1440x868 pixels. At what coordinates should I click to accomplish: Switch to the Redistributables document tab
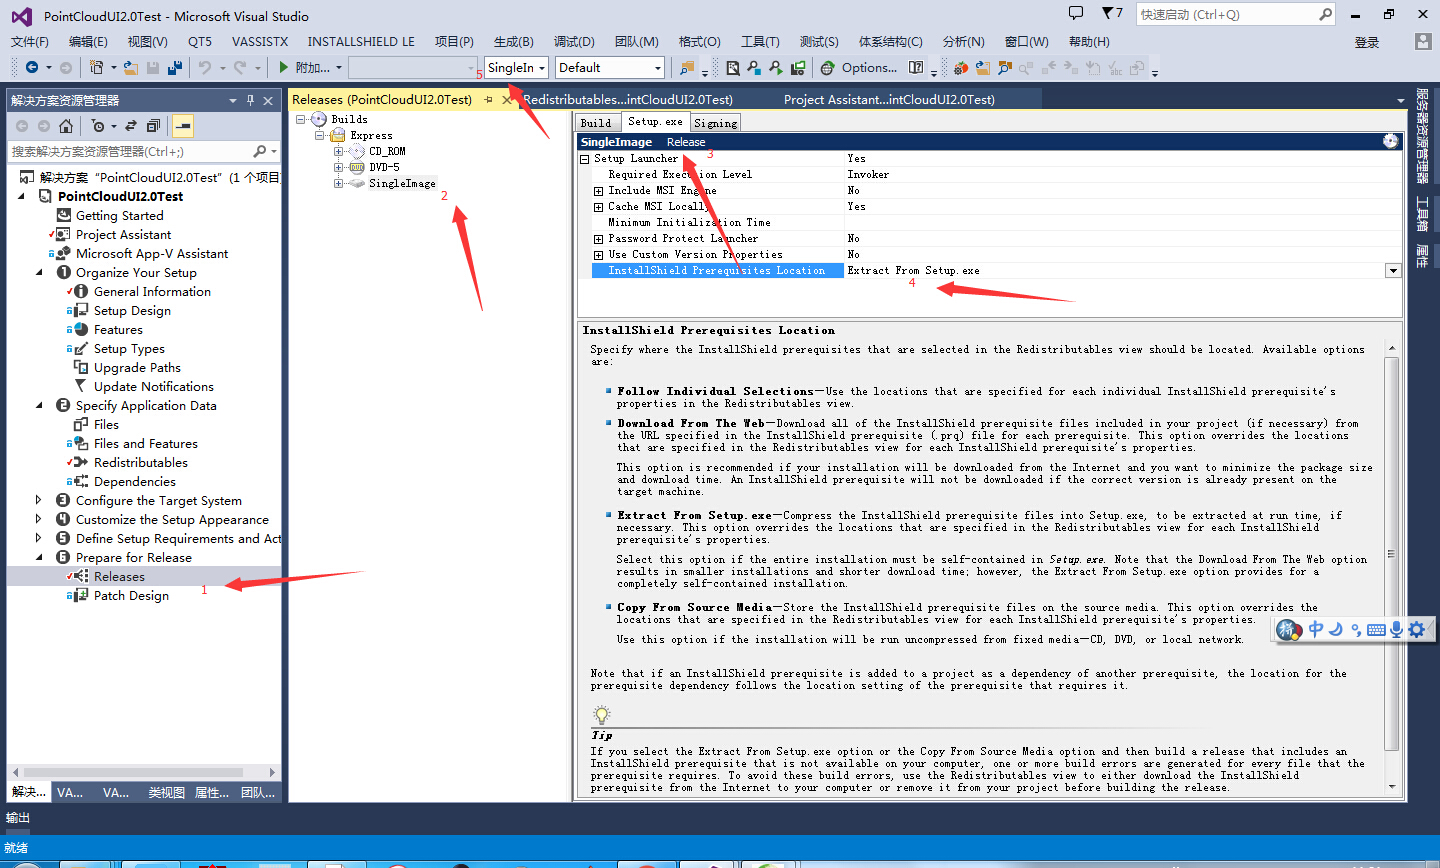[628, 99]
